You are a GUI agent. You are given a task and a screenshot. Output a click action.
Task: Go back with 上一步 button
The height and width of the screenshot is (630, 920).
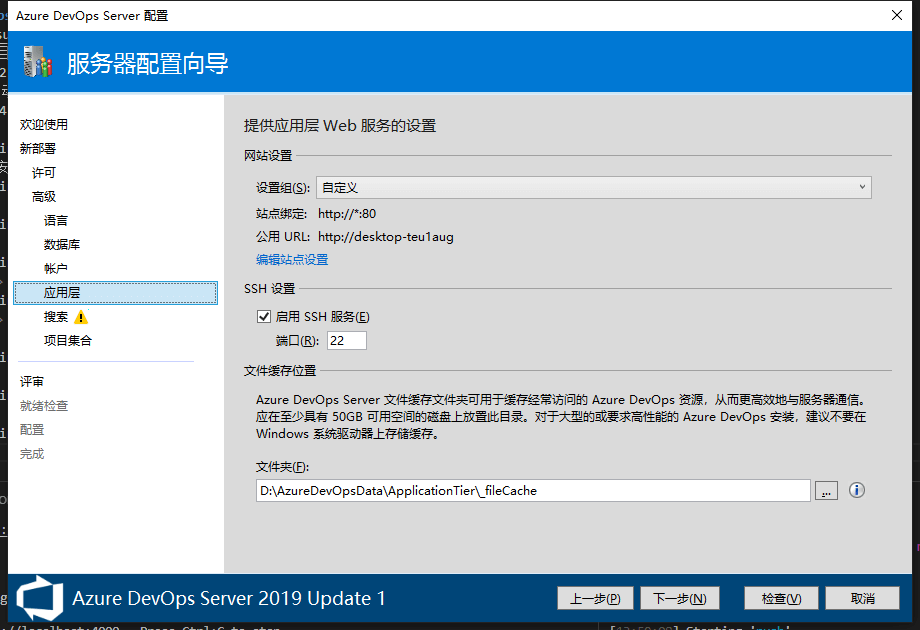pyautogui.click(x=595, y=598)
